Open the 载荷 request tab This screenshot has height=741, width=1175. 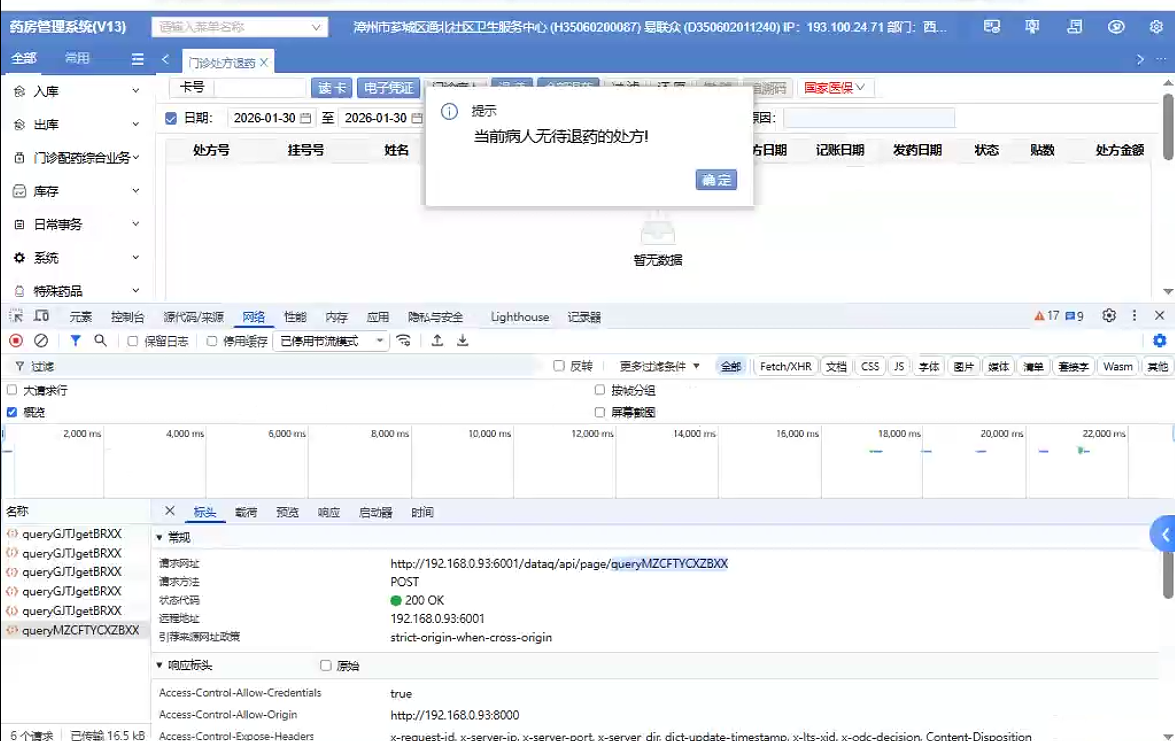point(246,512)
